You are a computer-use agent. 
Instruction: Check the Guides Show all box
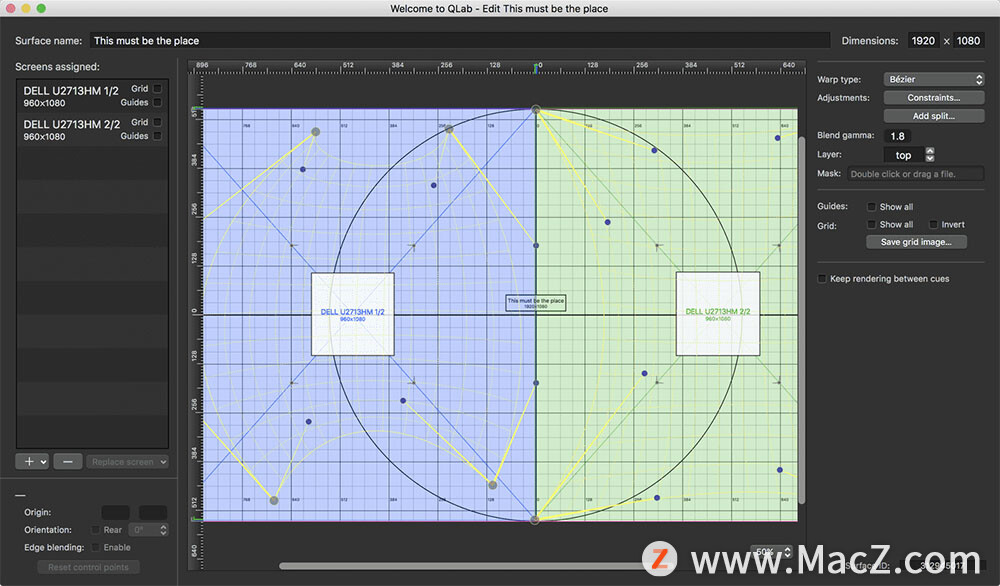[x=871, y=207]
